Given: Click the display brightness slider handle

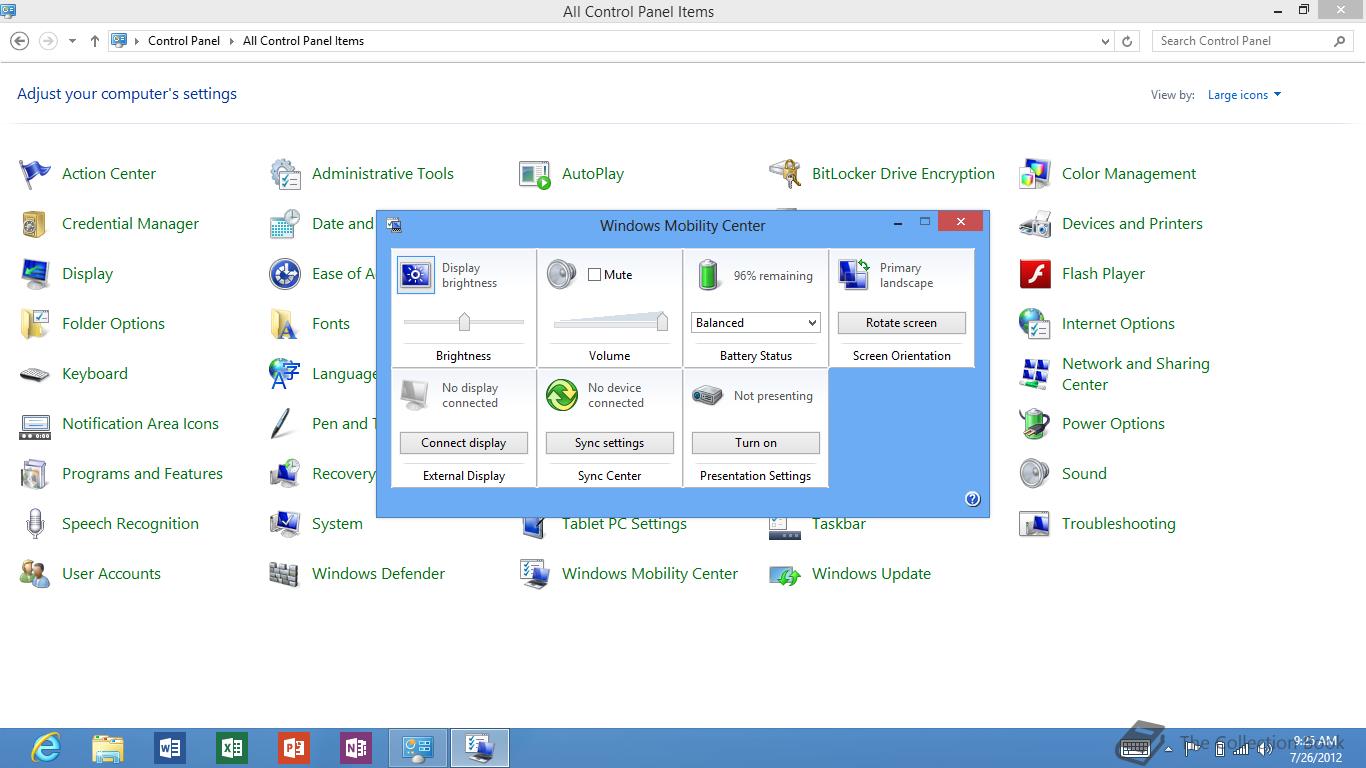Looking at the screenshot, I should [x=464, y=322].
